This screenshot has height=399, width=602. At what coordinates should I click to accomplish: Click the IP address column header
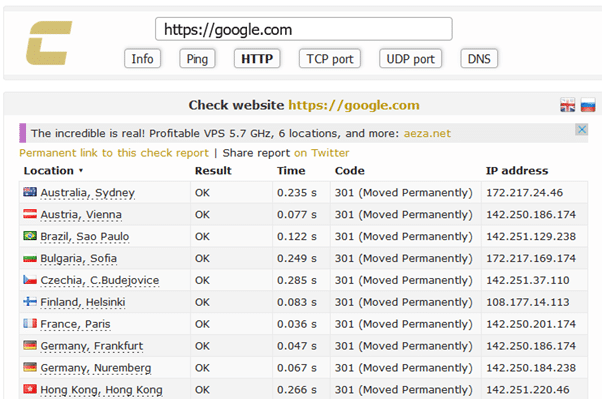coord(517,171)
